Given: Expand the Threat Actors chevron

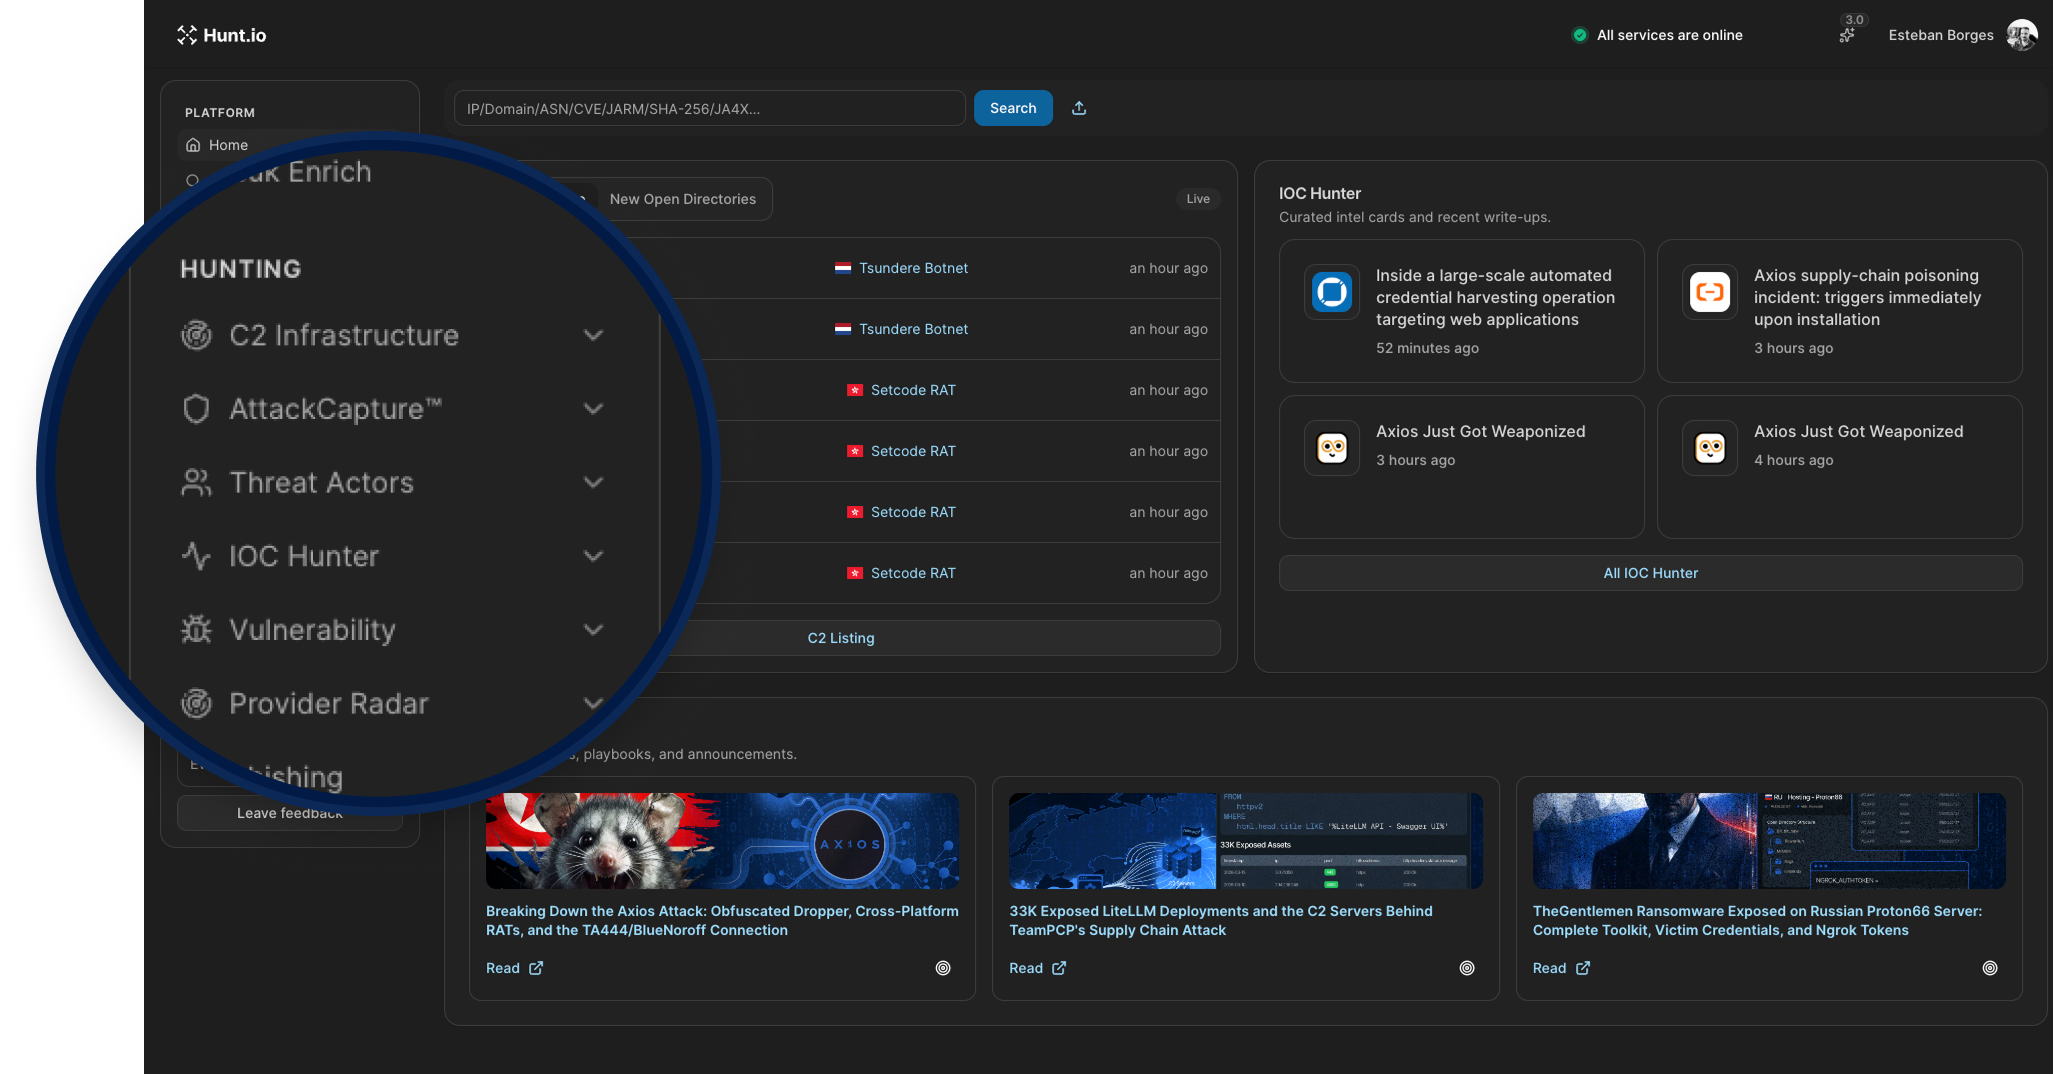Looking at the screenshot, I should (x=593, y=483).
